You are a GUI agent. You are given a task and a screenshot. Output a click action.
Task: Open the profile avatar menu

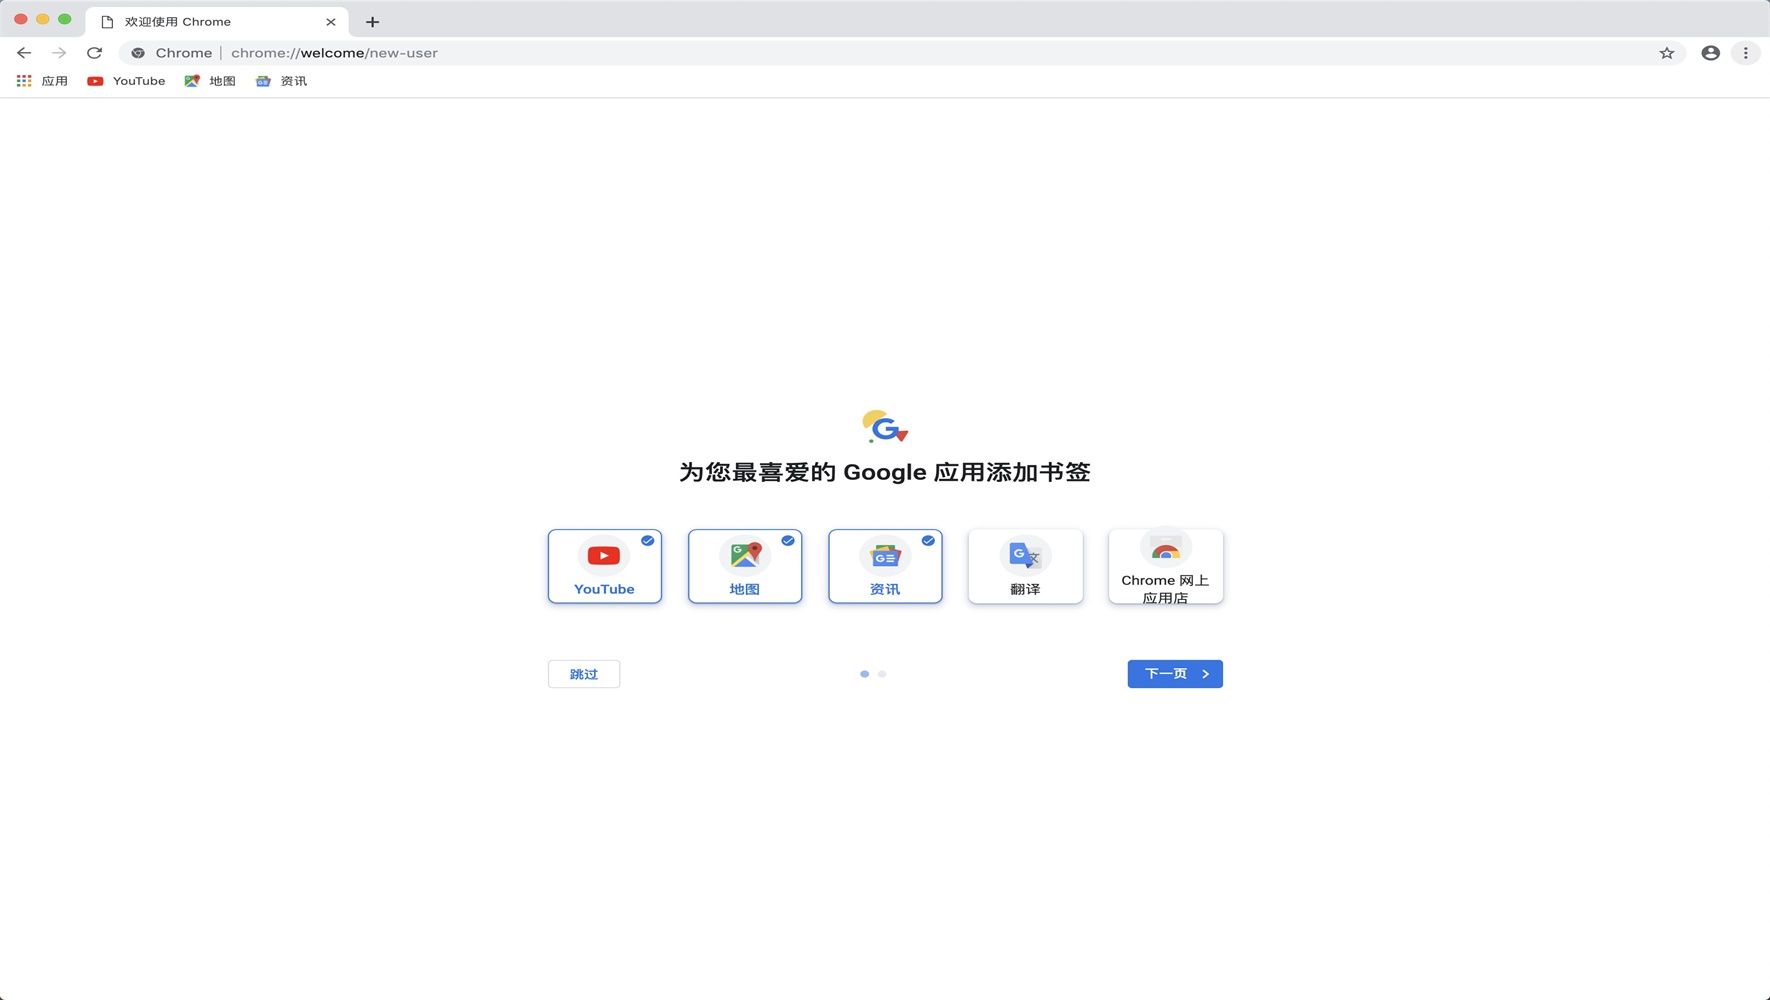click(x=1710, y=53)
